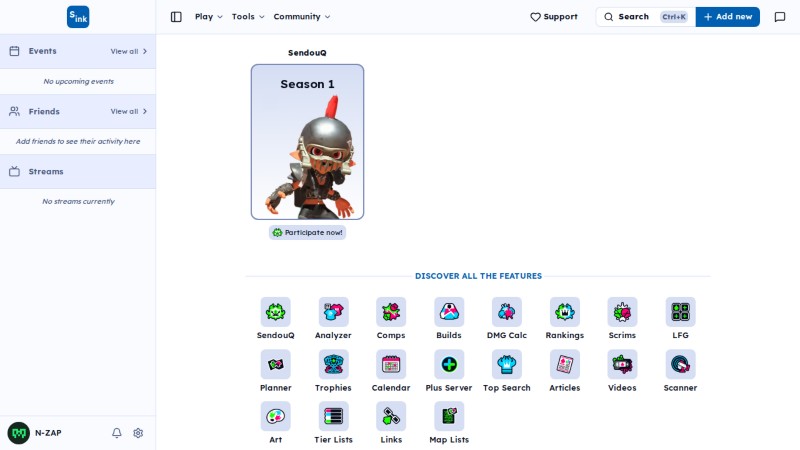Open the Scrims feature icon
This screenshot has width=800, height=450.
point(622,312)
